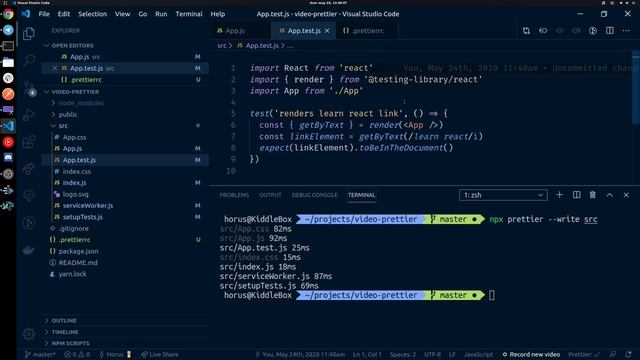This screenshot has height=360, width=640.
Task: Open logo.svg in the file tree
Action: pyautogui.click(x=76, y=194)
